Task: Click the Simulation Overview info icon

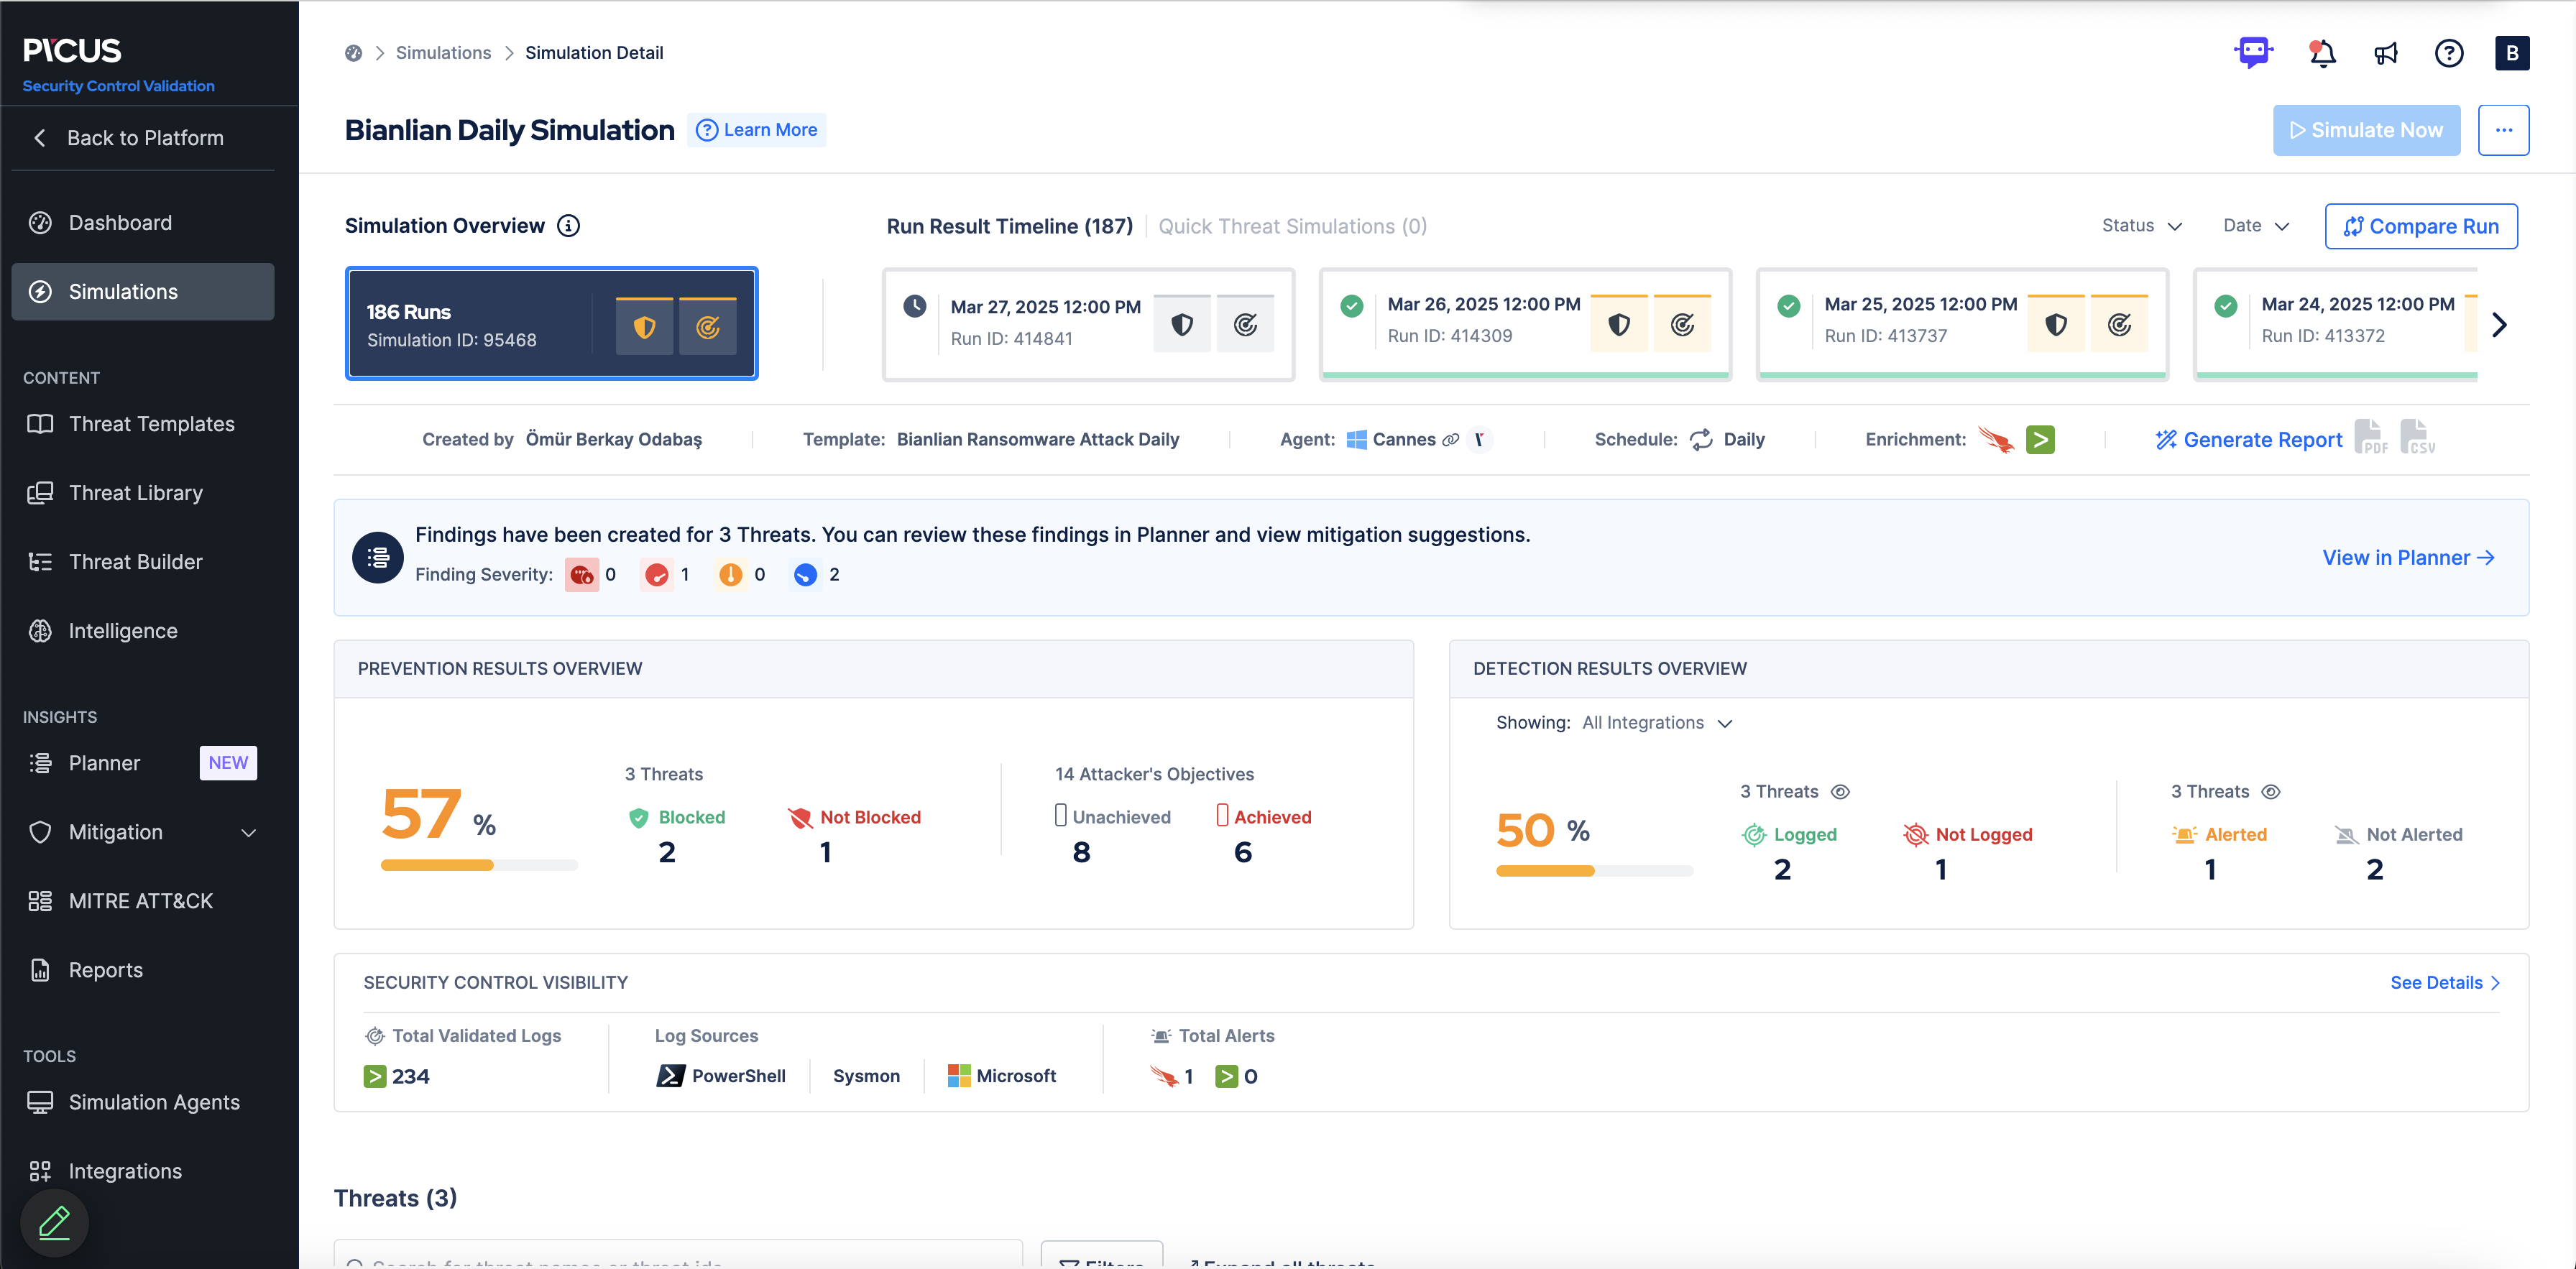Action: click(568, 226)
